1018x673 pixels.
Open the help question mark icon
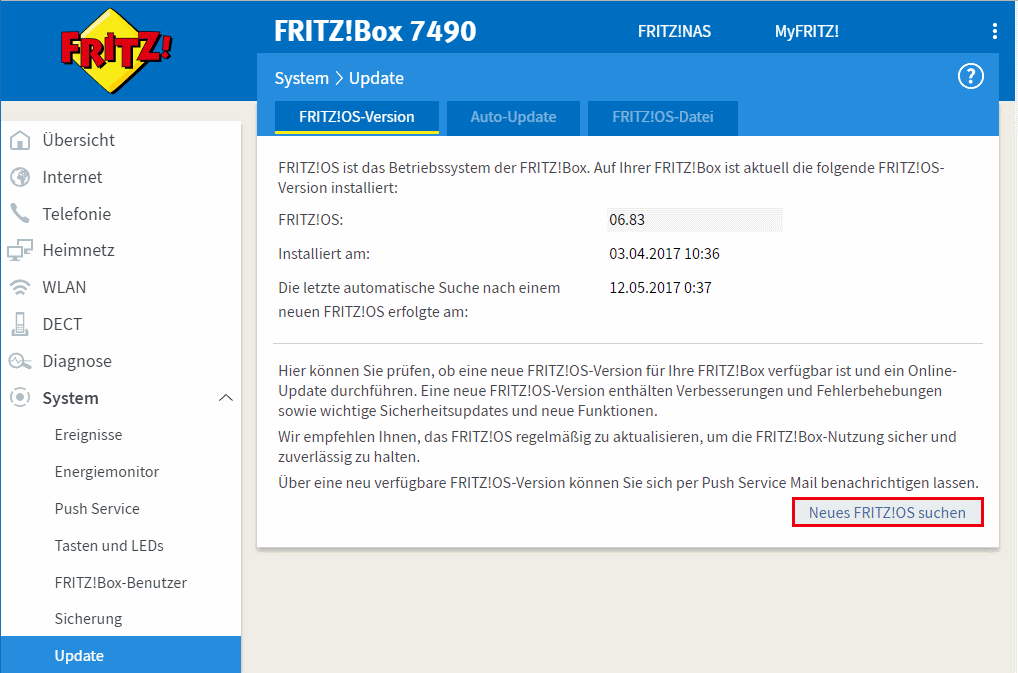click(x=971, y=77)
